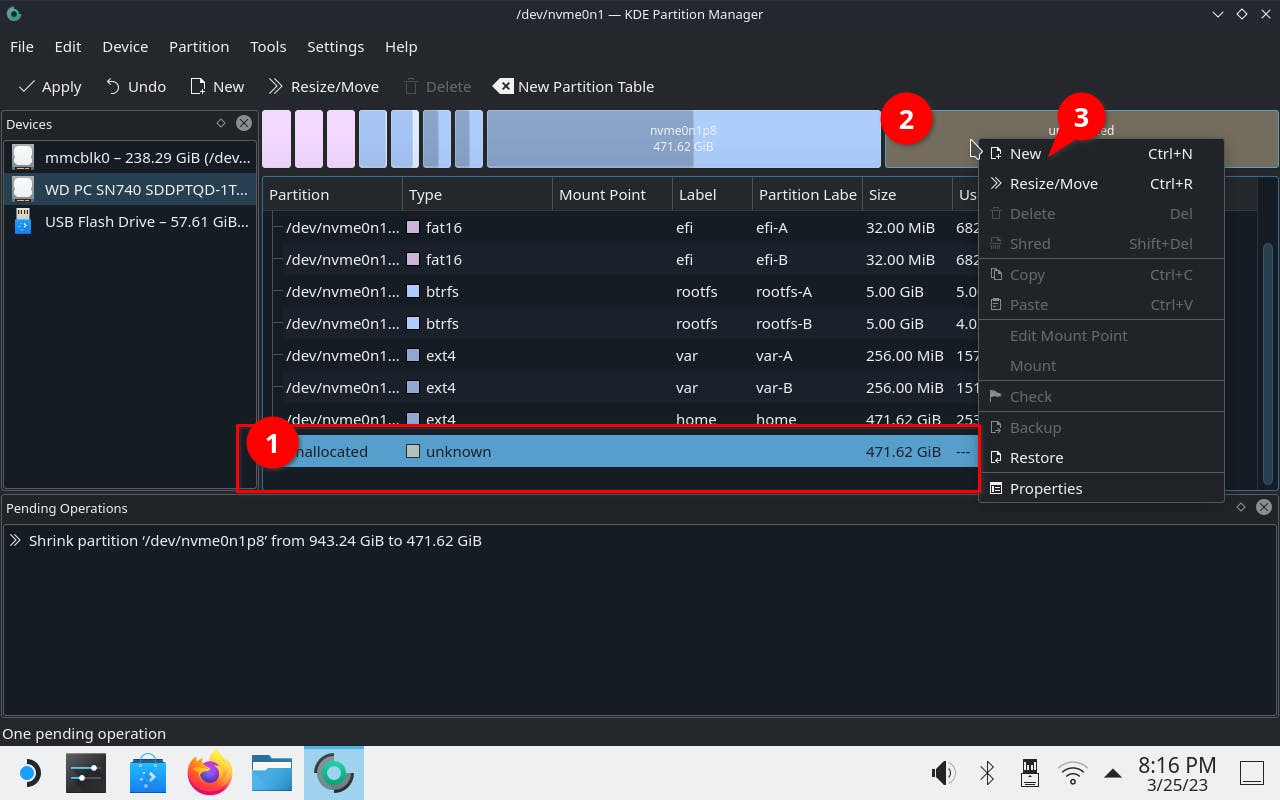The width and height of the screenshot is (1280, 800).
Task: Select the efi-B partition row
Action: (x=620, y=259)
